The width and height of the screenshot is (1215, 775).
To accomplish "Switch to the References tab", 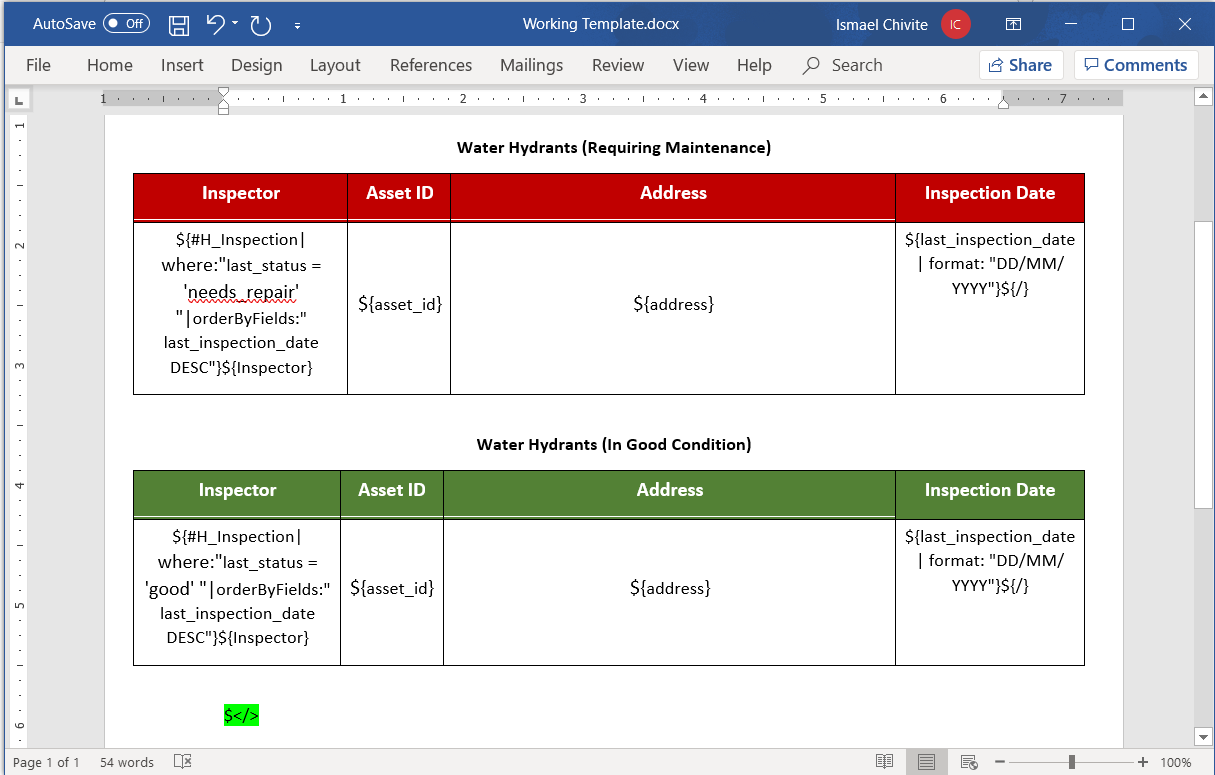I will click(x=431, y=65).
